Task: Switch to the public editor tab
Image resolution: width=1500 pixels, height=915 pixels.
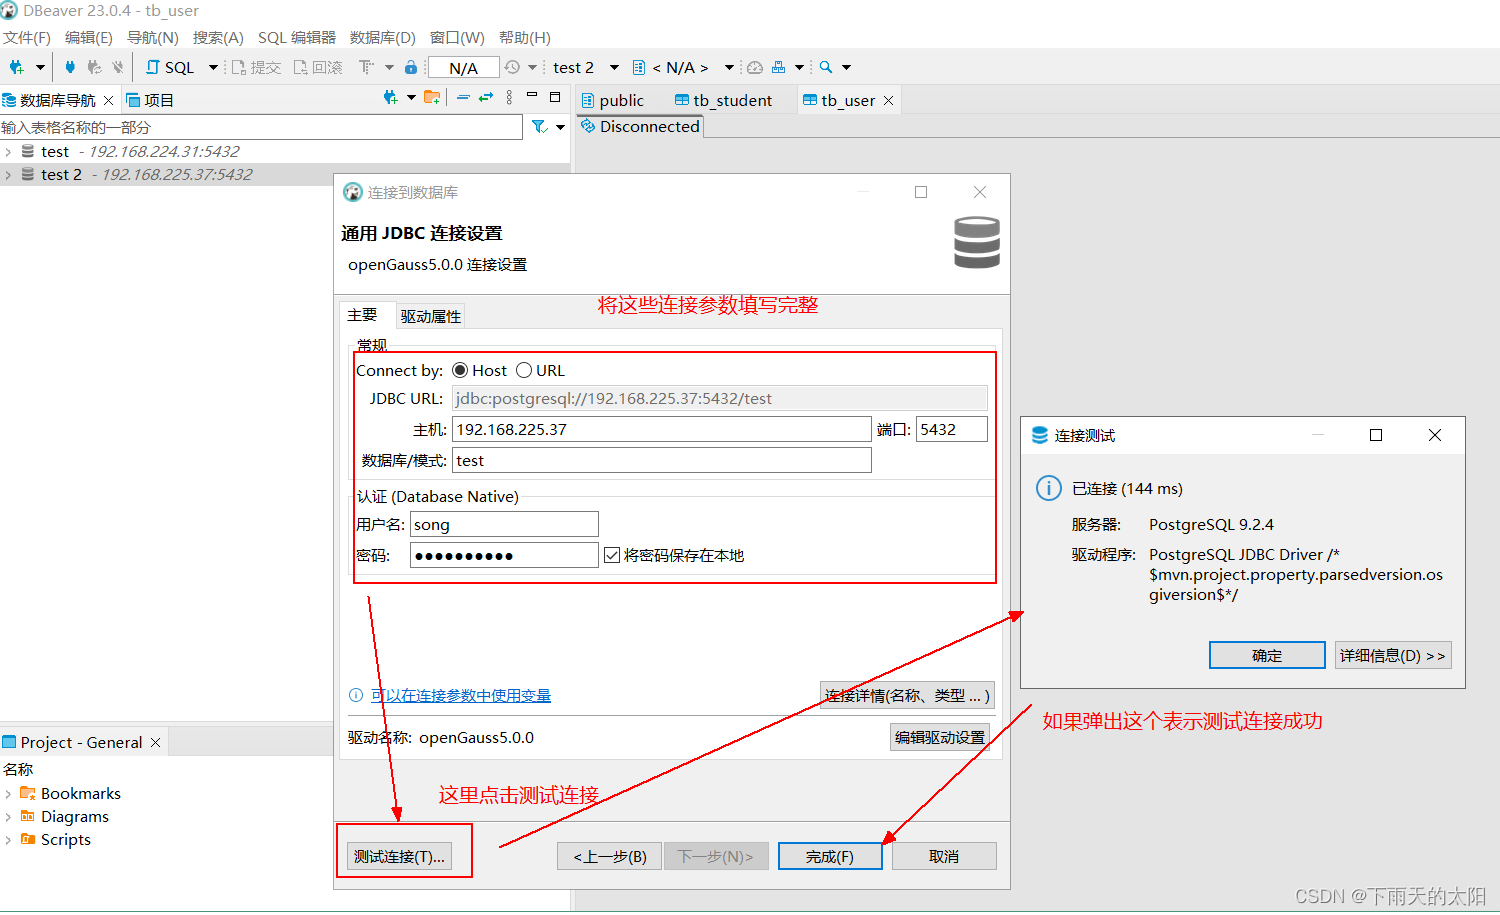Action: pos(613,100)
